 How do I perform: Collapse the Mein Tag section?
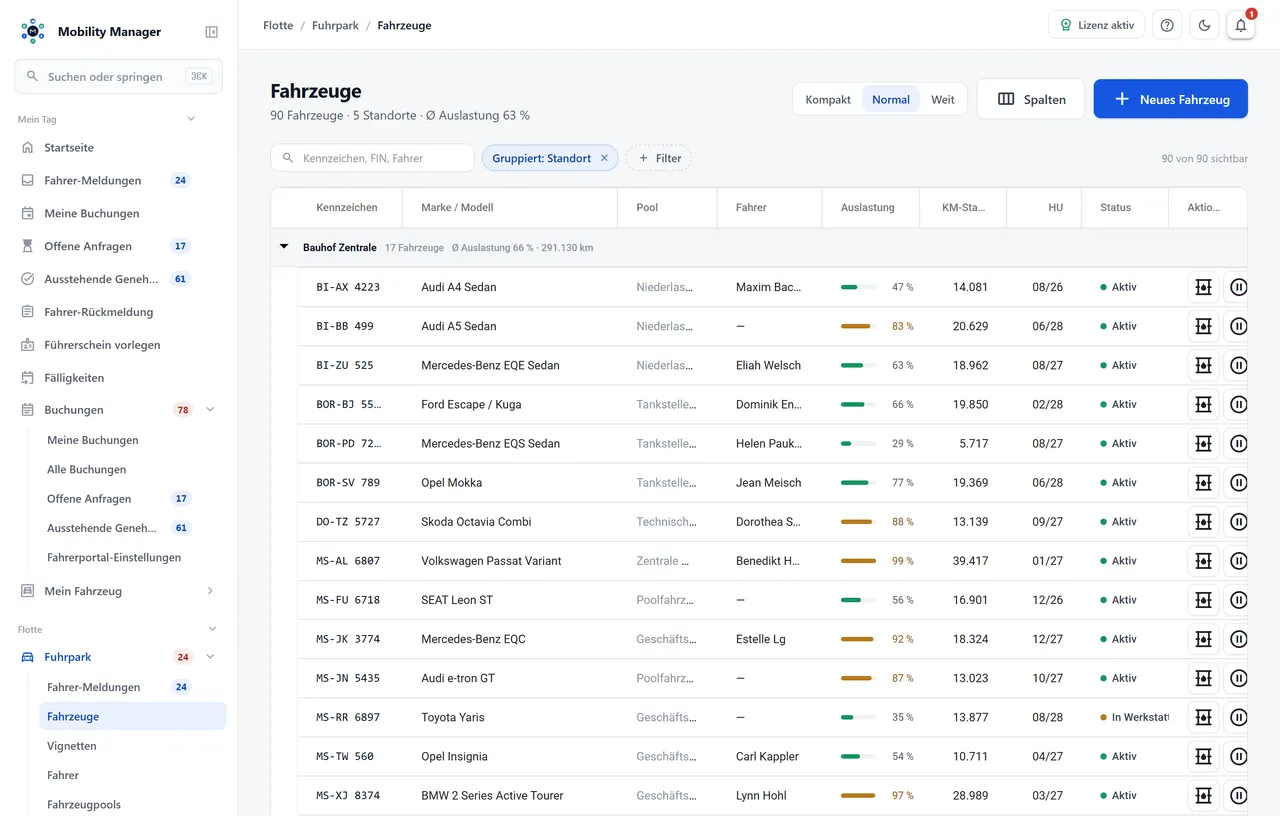191,119
